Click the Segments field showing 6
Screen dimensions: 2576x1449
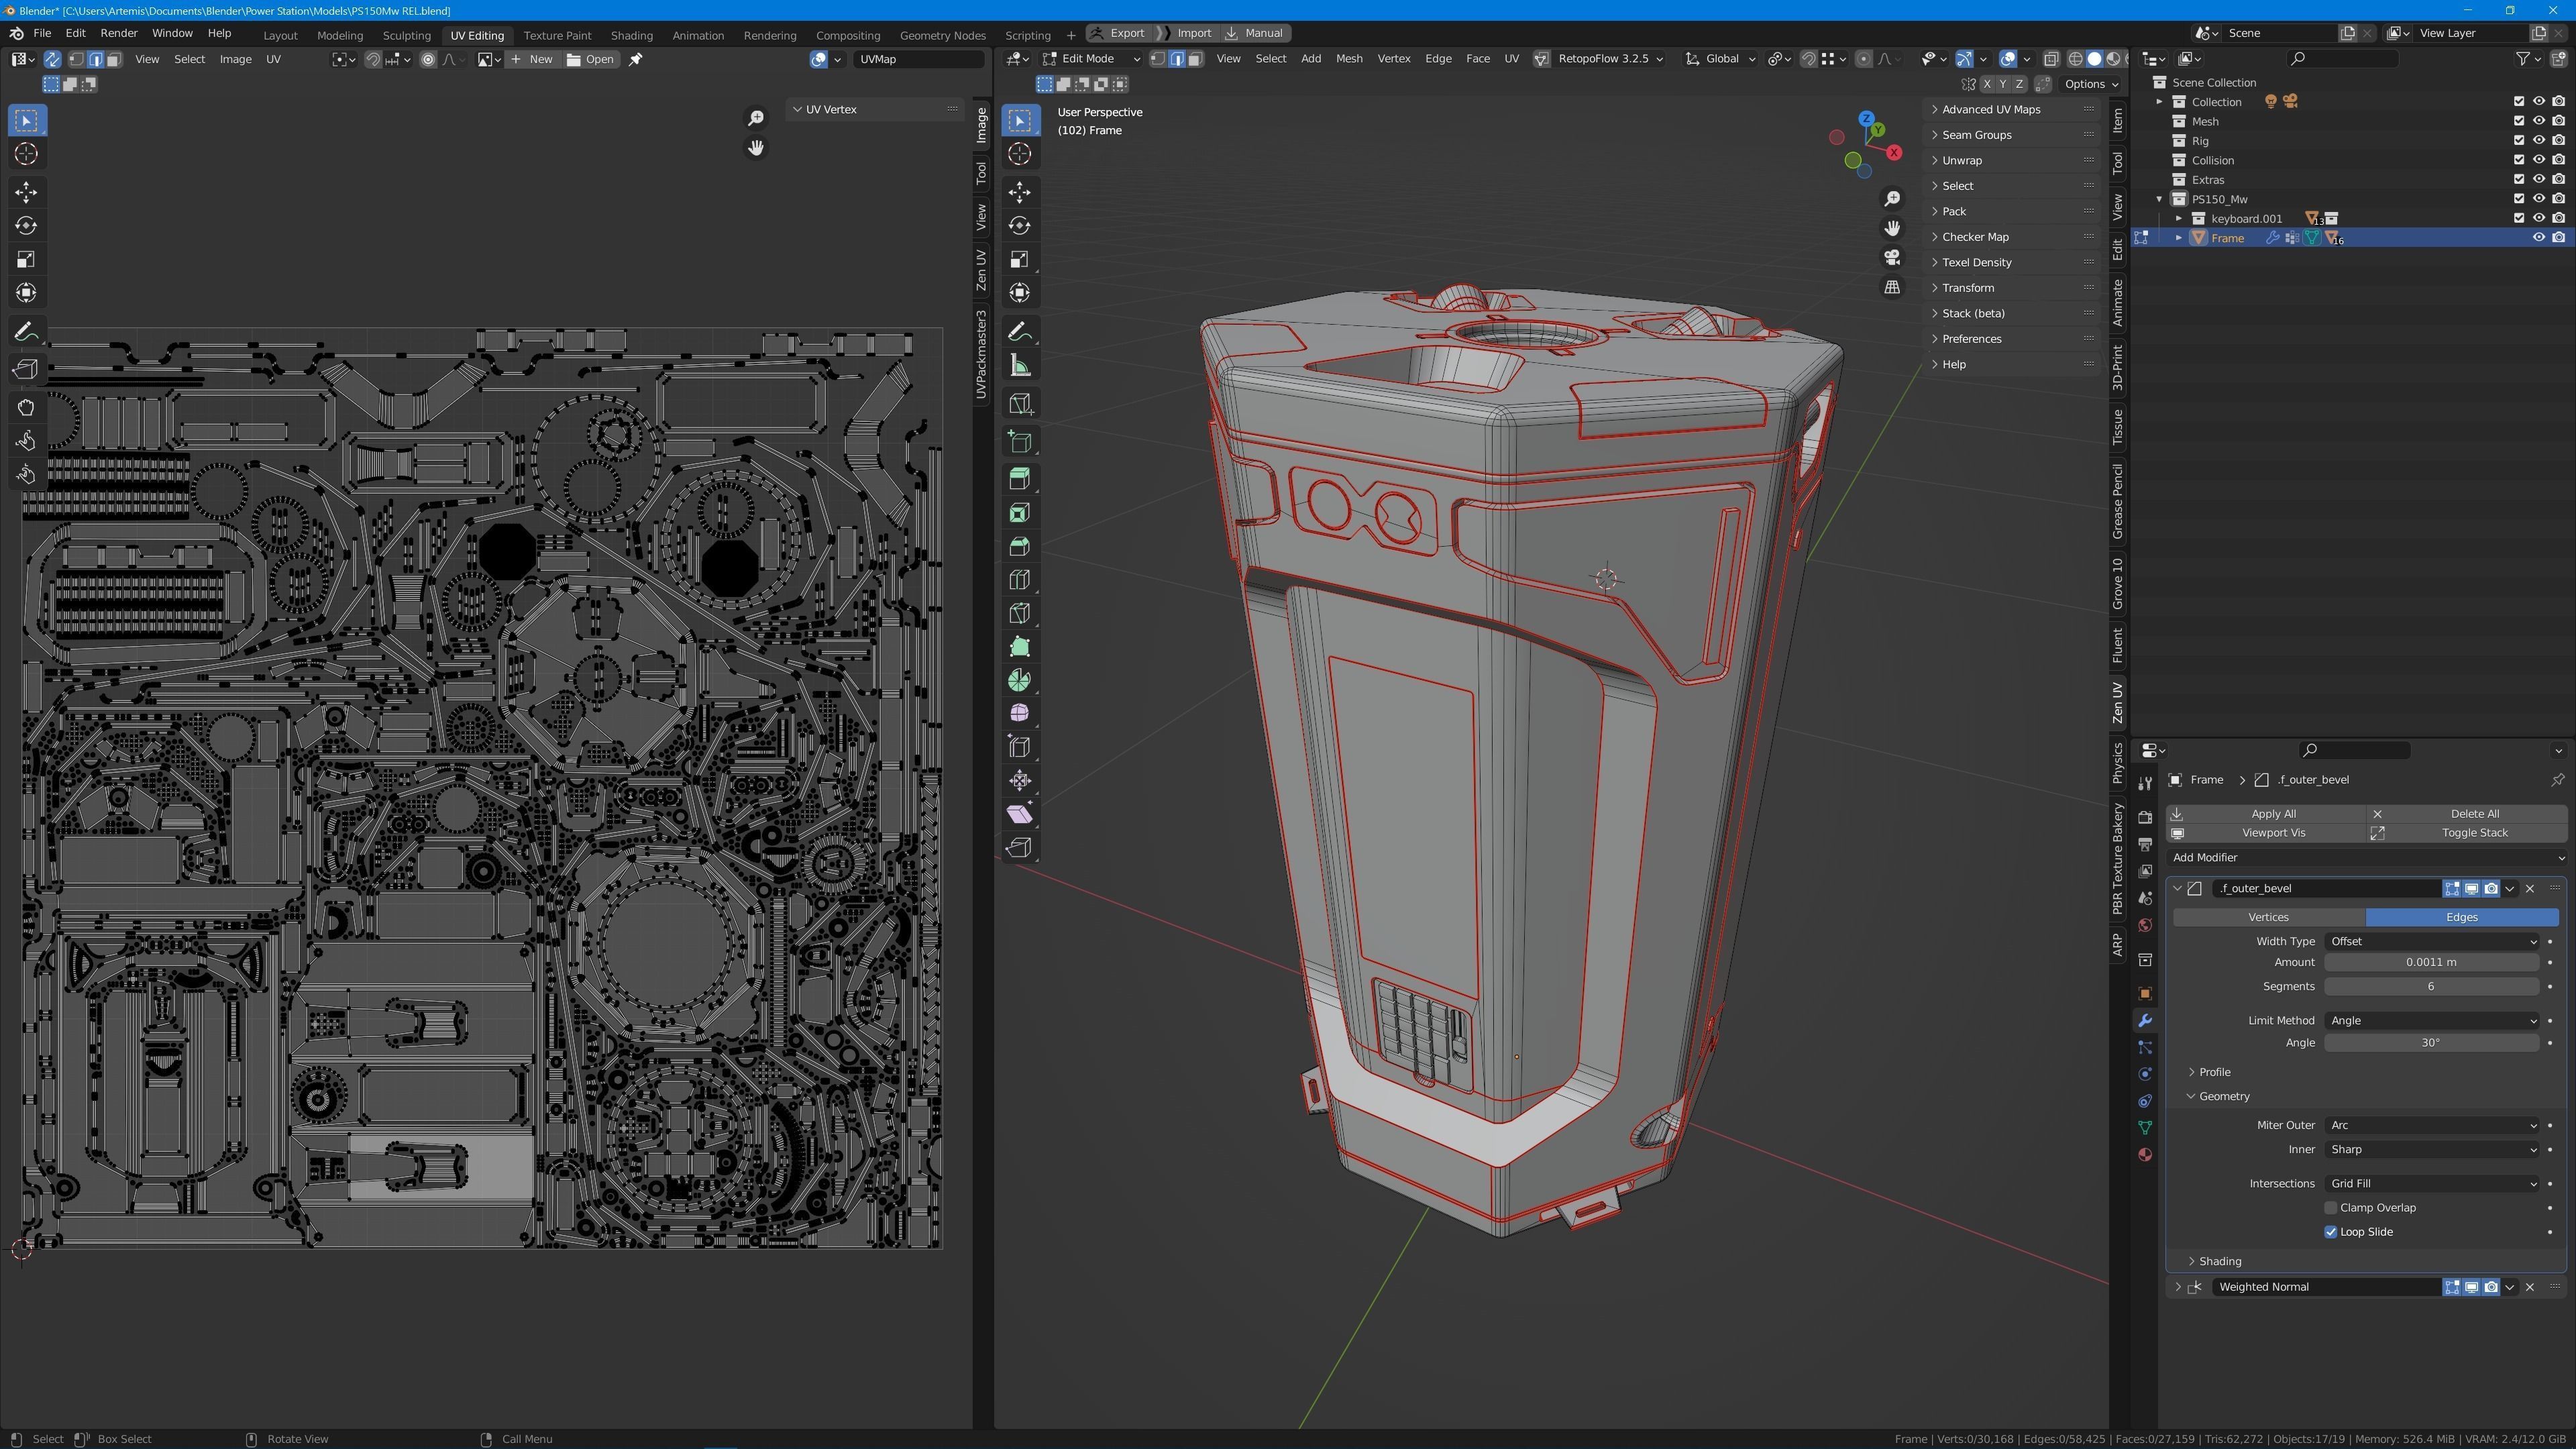pyautogui.click(x=2431, y=987)
